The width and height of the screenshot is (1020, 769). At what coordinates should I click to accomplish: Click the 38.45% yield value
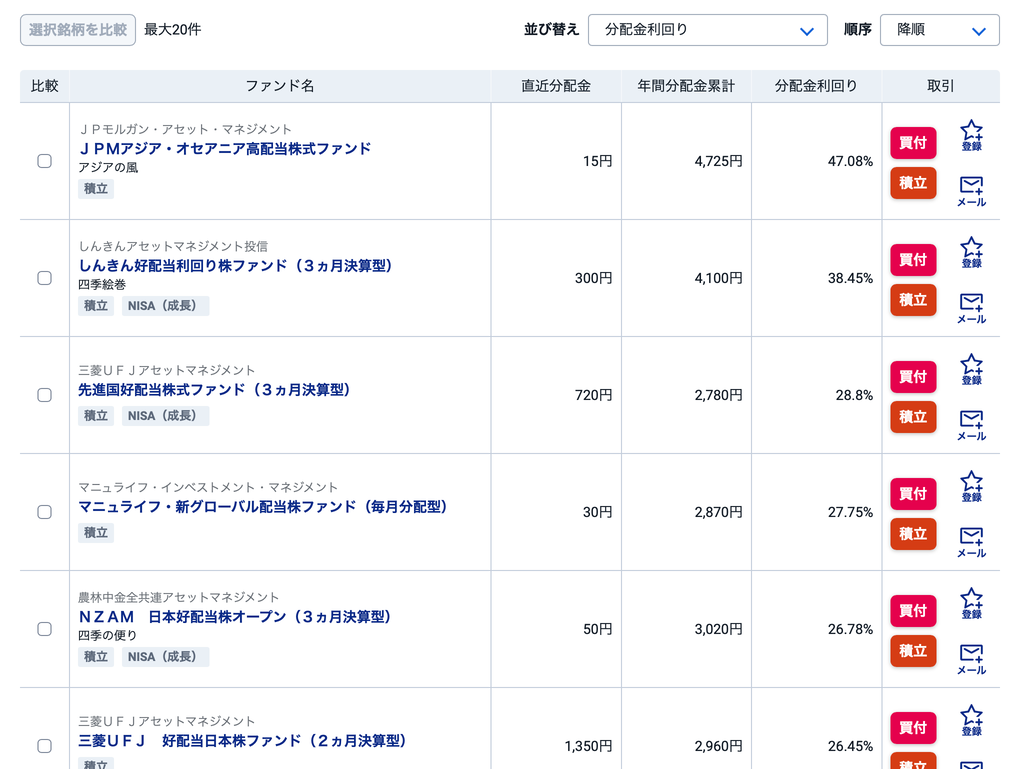tap(850, 278)
